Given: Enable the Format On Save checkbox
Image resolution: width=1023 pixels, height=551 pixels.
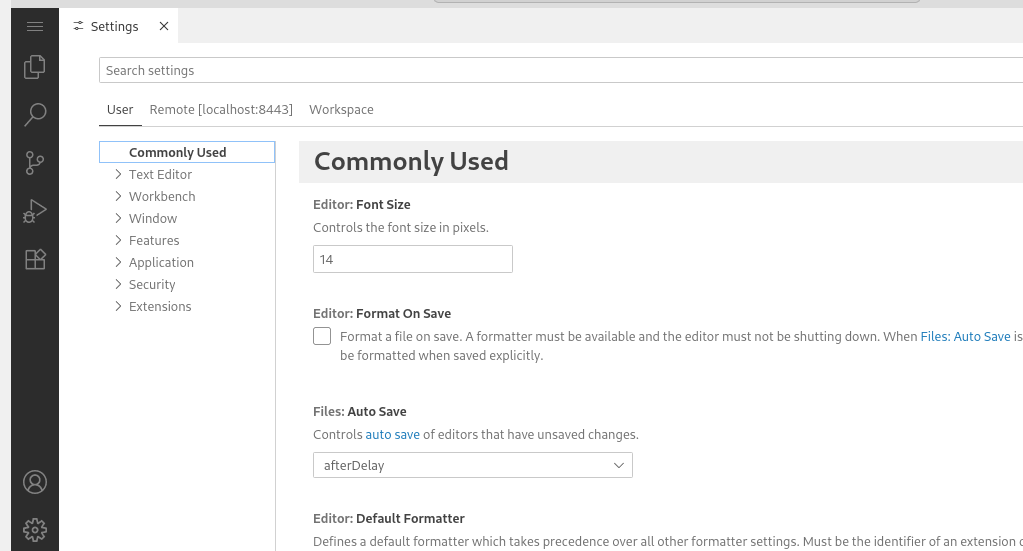Looking at the screenshot, I should coord(322,336).
